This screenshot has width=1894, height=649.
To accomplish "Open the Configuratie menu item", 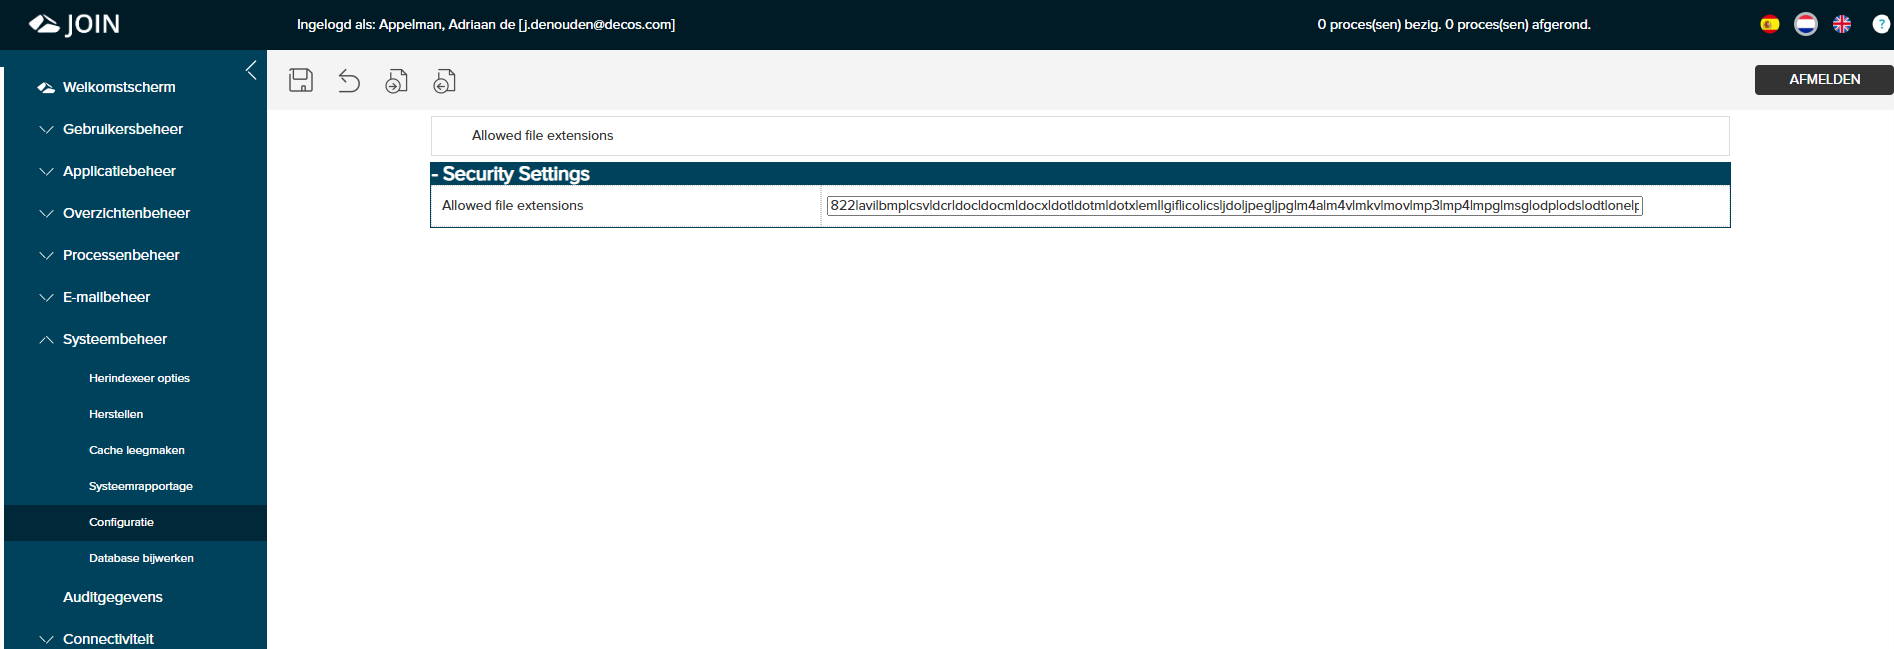I will click(x=121, y=522).
